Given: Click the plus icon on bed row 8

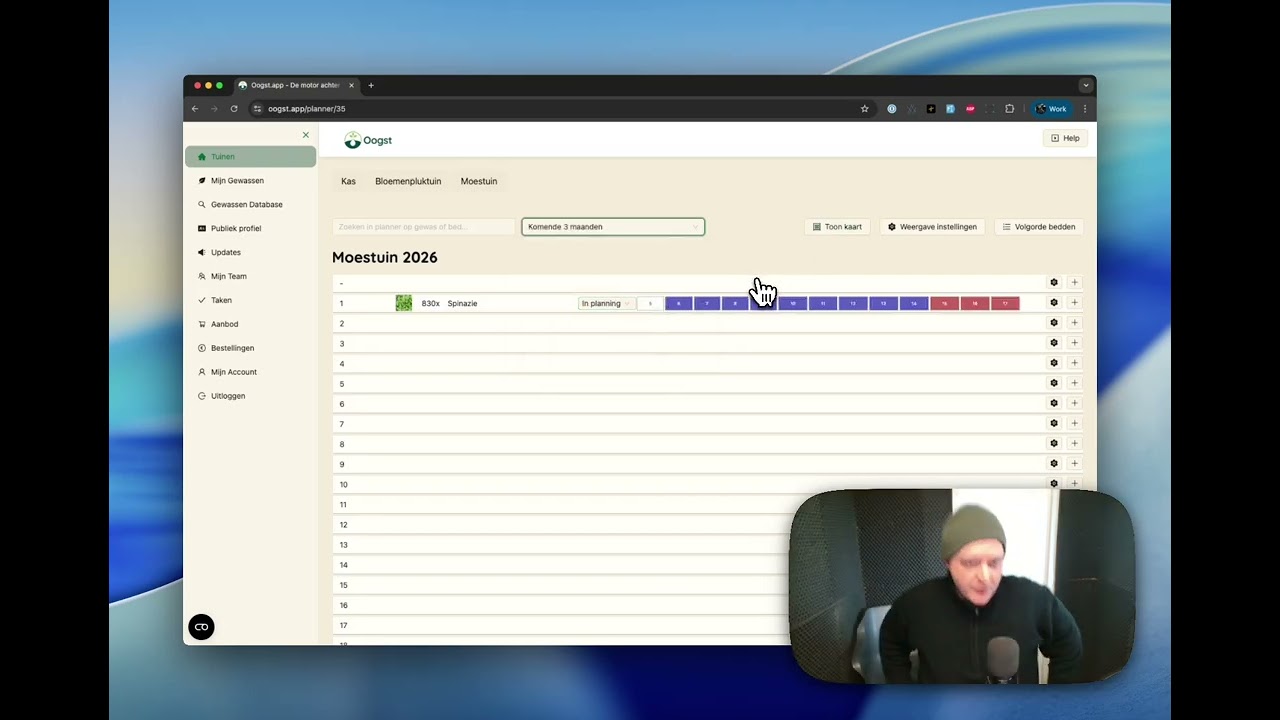Looking at the screenshot, I should tap(1074, 443).
